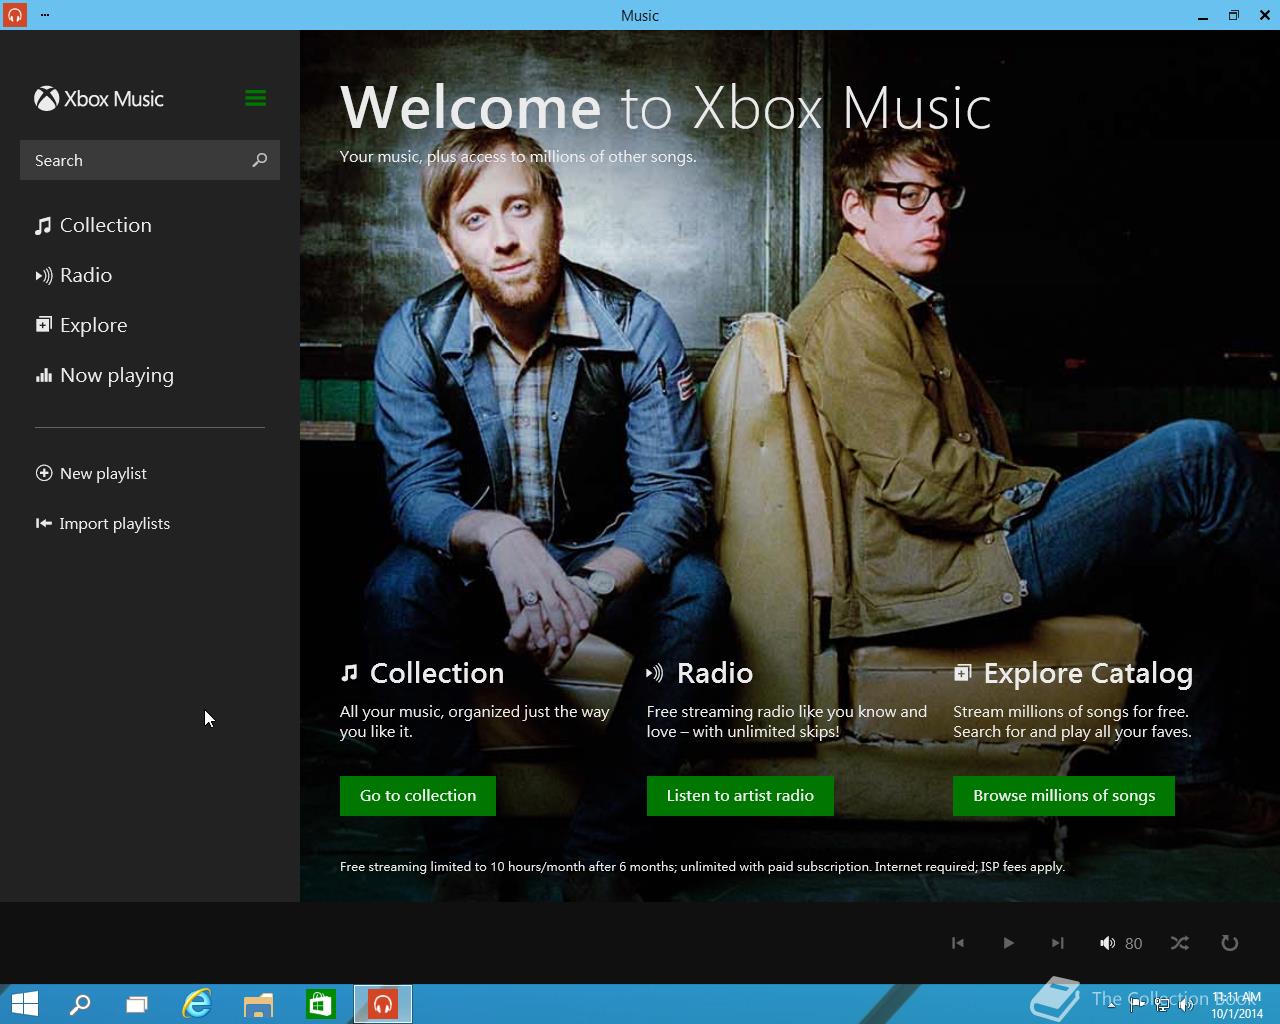1280x1024 pixels.
Task: Click the sidebar Explore icon
Action: click(43, 325)
